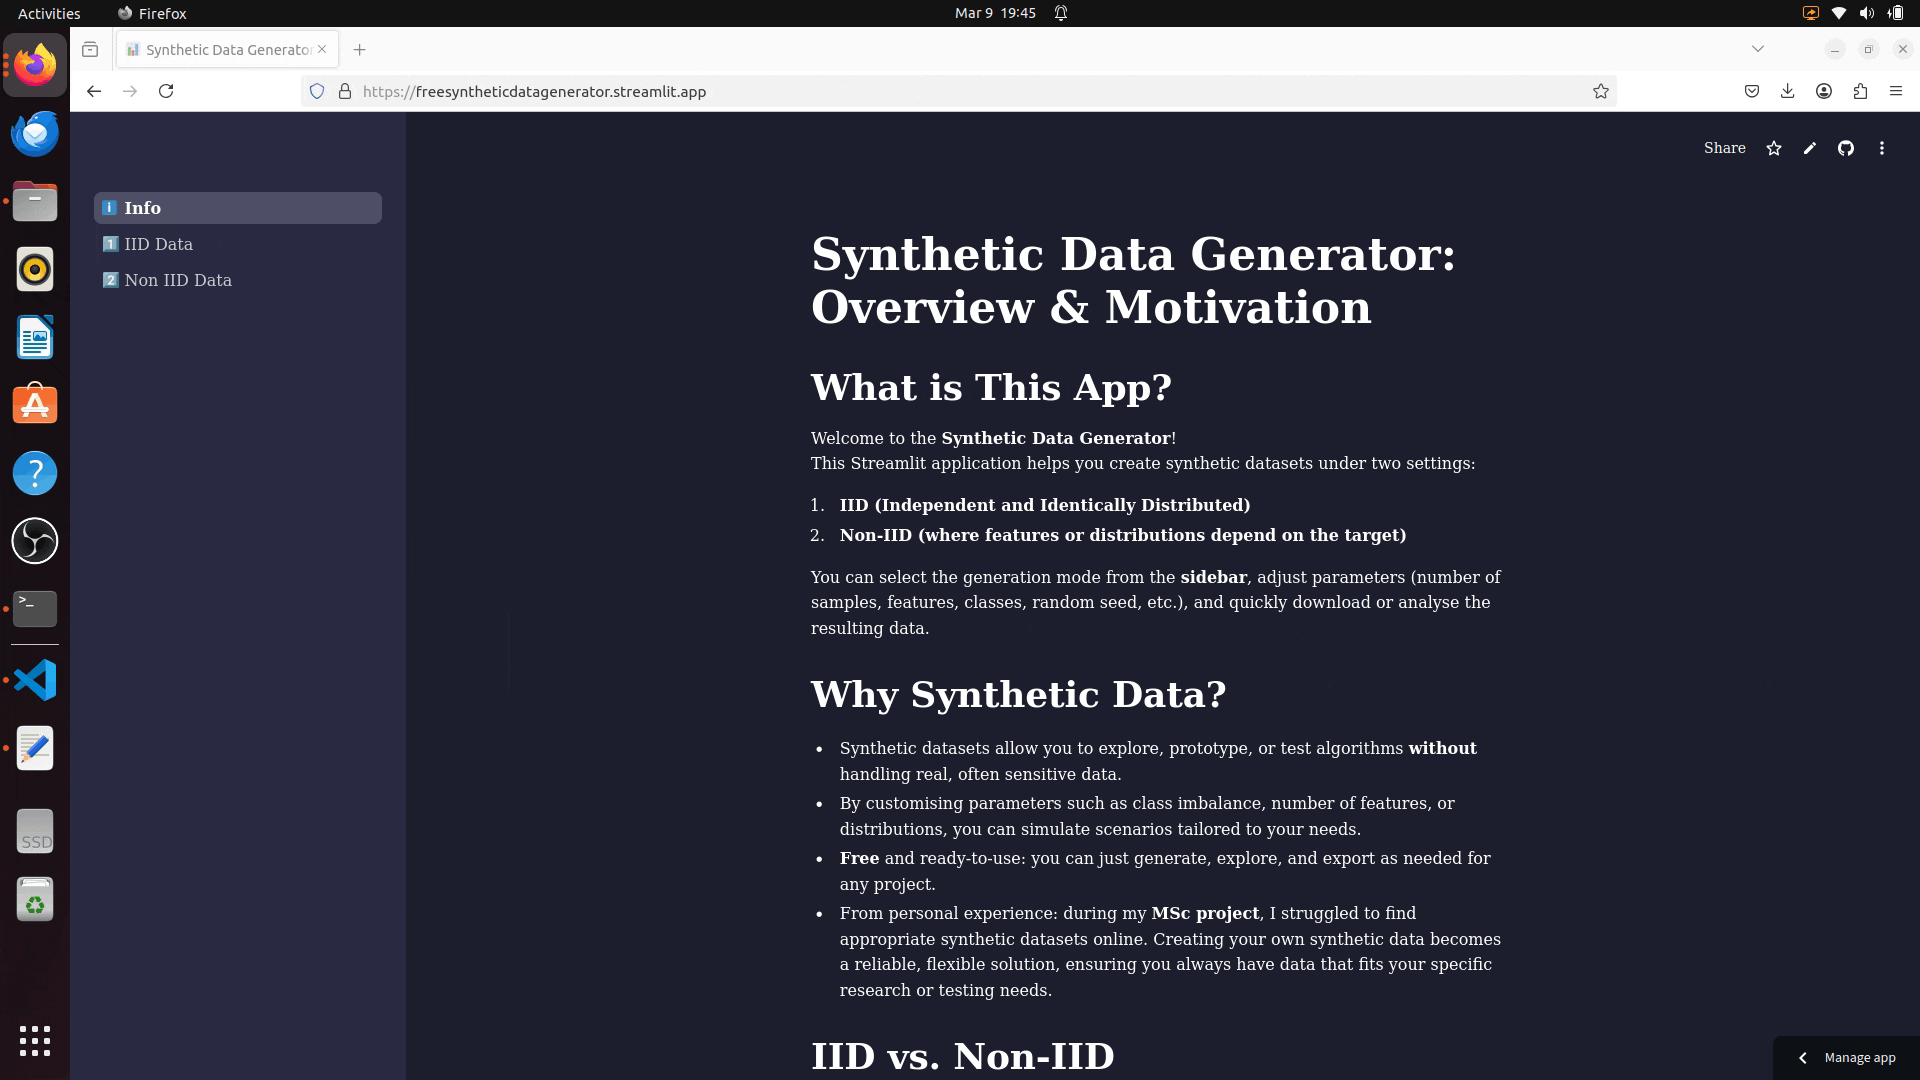Screen dimensions: 1920x1080
Task: Open Firefox hamburger application menu
Action: click(1896, 91)
